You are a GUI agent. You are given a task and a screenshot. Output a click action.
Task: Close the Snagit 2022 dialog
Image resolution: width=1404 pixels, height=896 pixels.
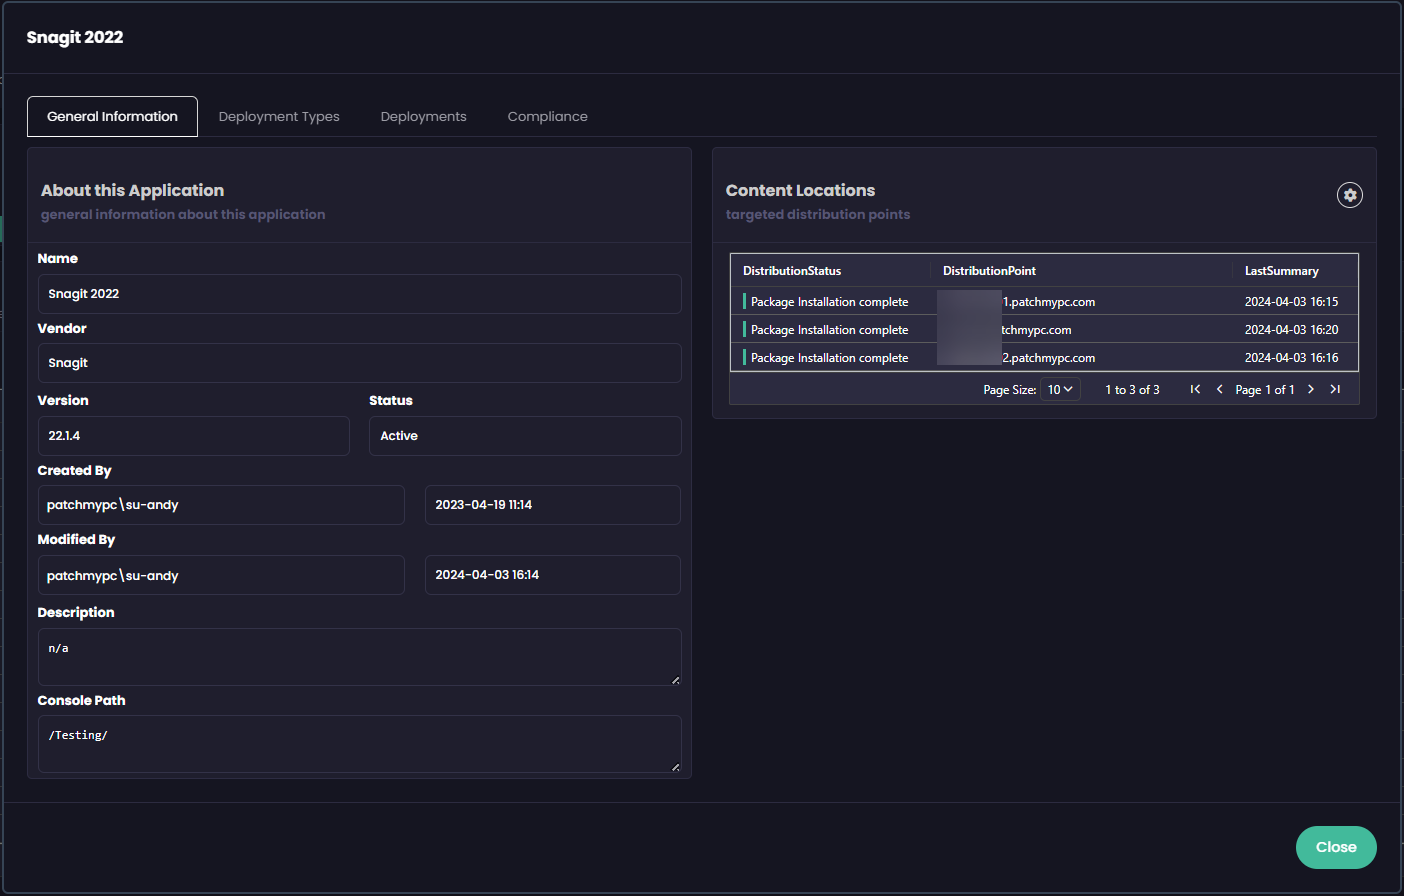click(1335, 847)
